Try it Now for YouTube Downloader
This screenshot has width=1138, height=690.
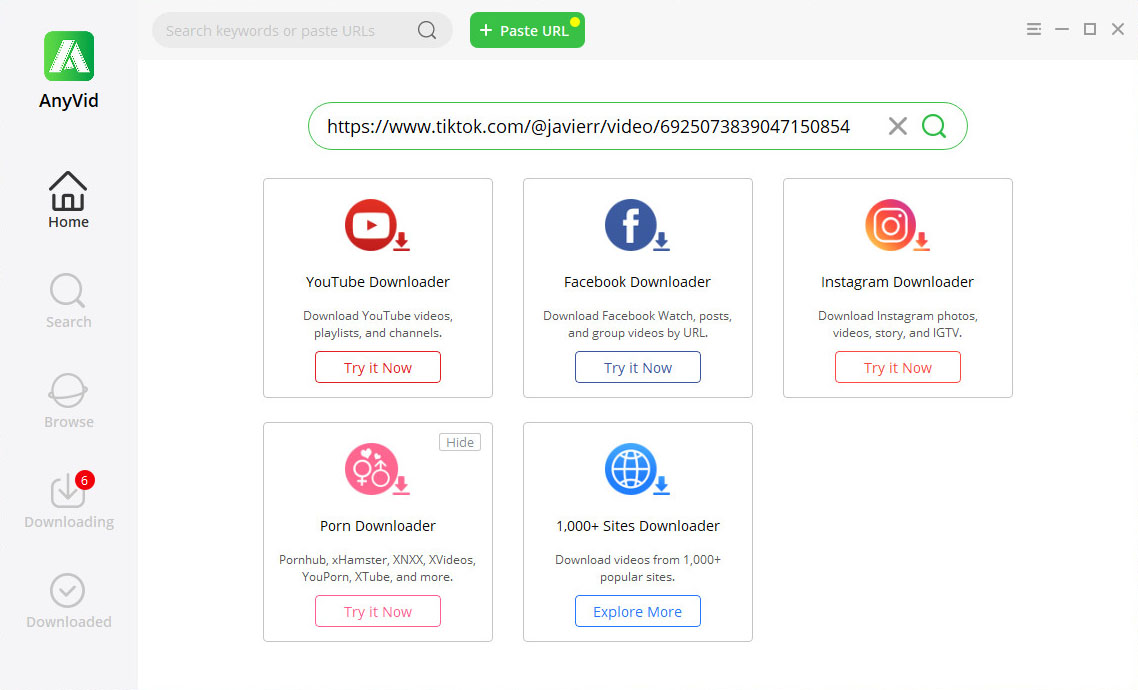(377, 367)
